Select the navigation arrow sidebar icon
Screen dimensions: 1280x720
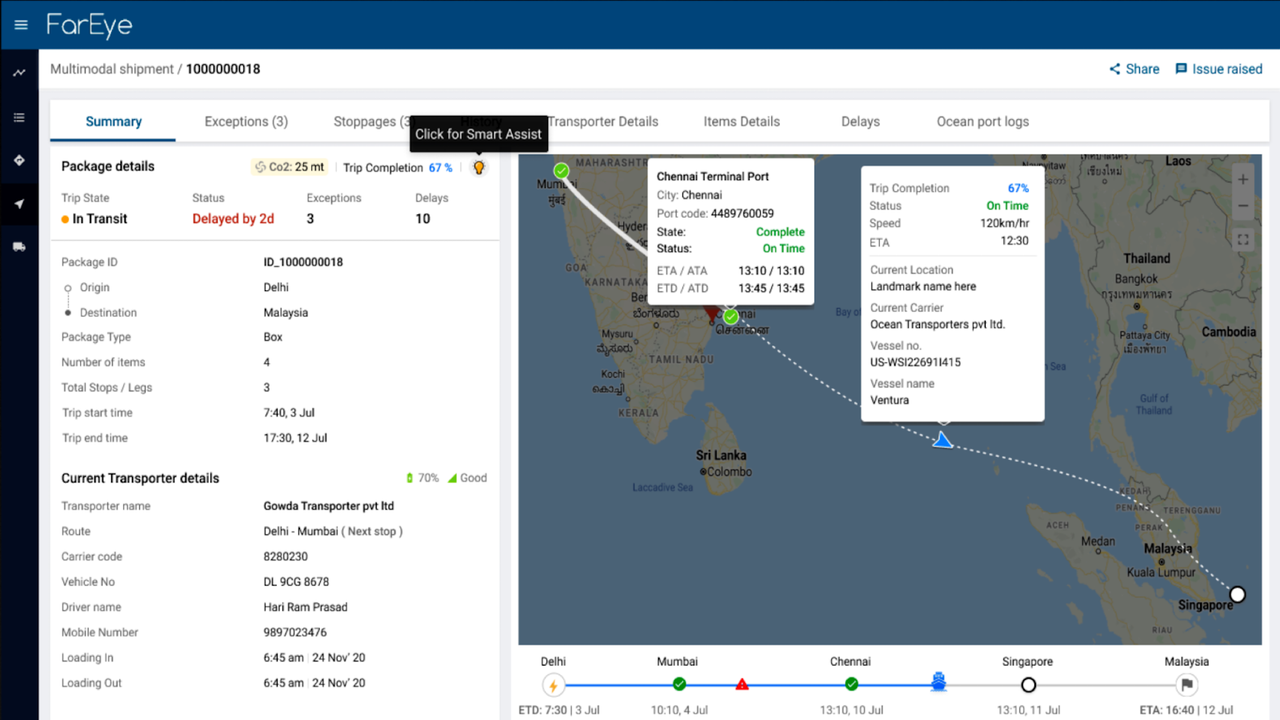[x=19, y=204]
